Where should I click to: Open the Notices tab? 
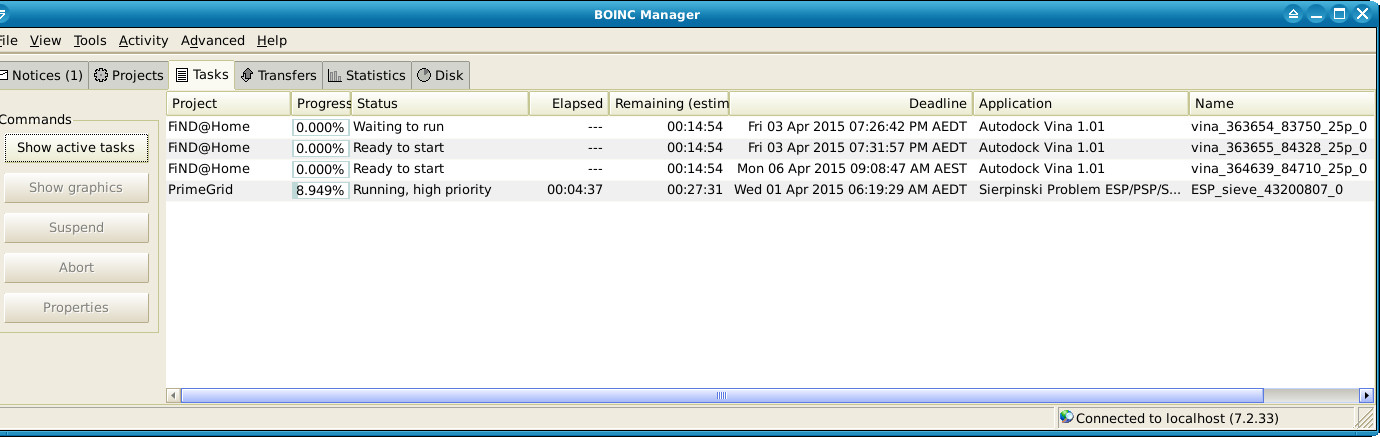click(43, 75)
